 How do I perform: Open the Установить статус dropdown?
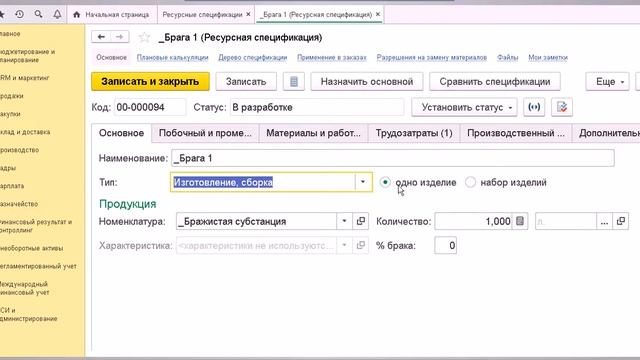(464, 107)
